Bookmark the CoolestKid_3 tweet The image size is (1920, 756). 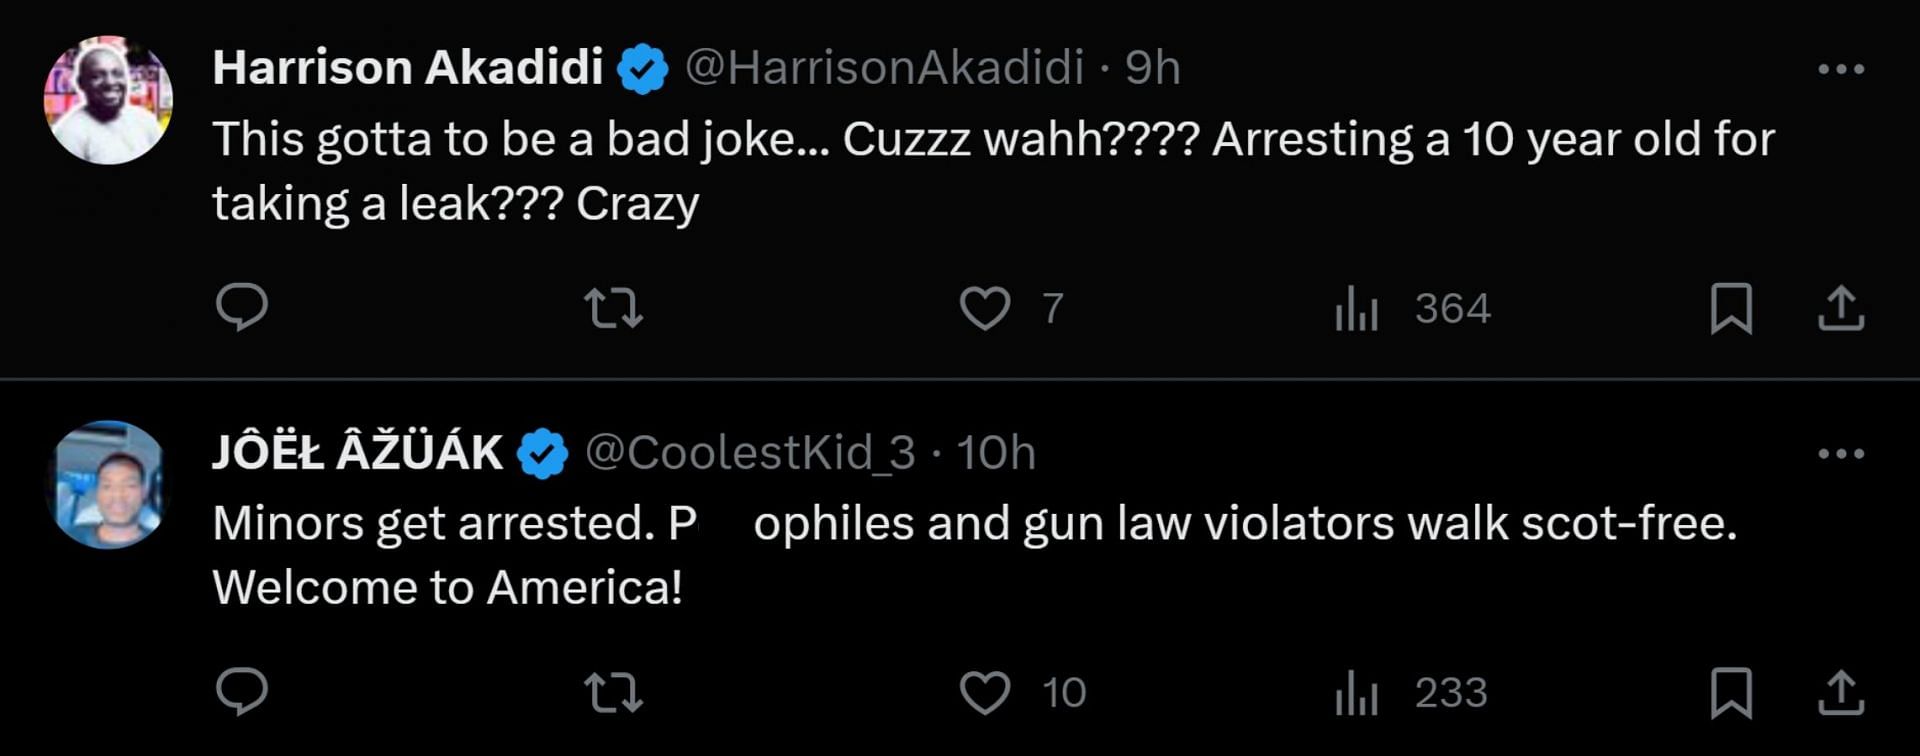tap(1731, 692)
